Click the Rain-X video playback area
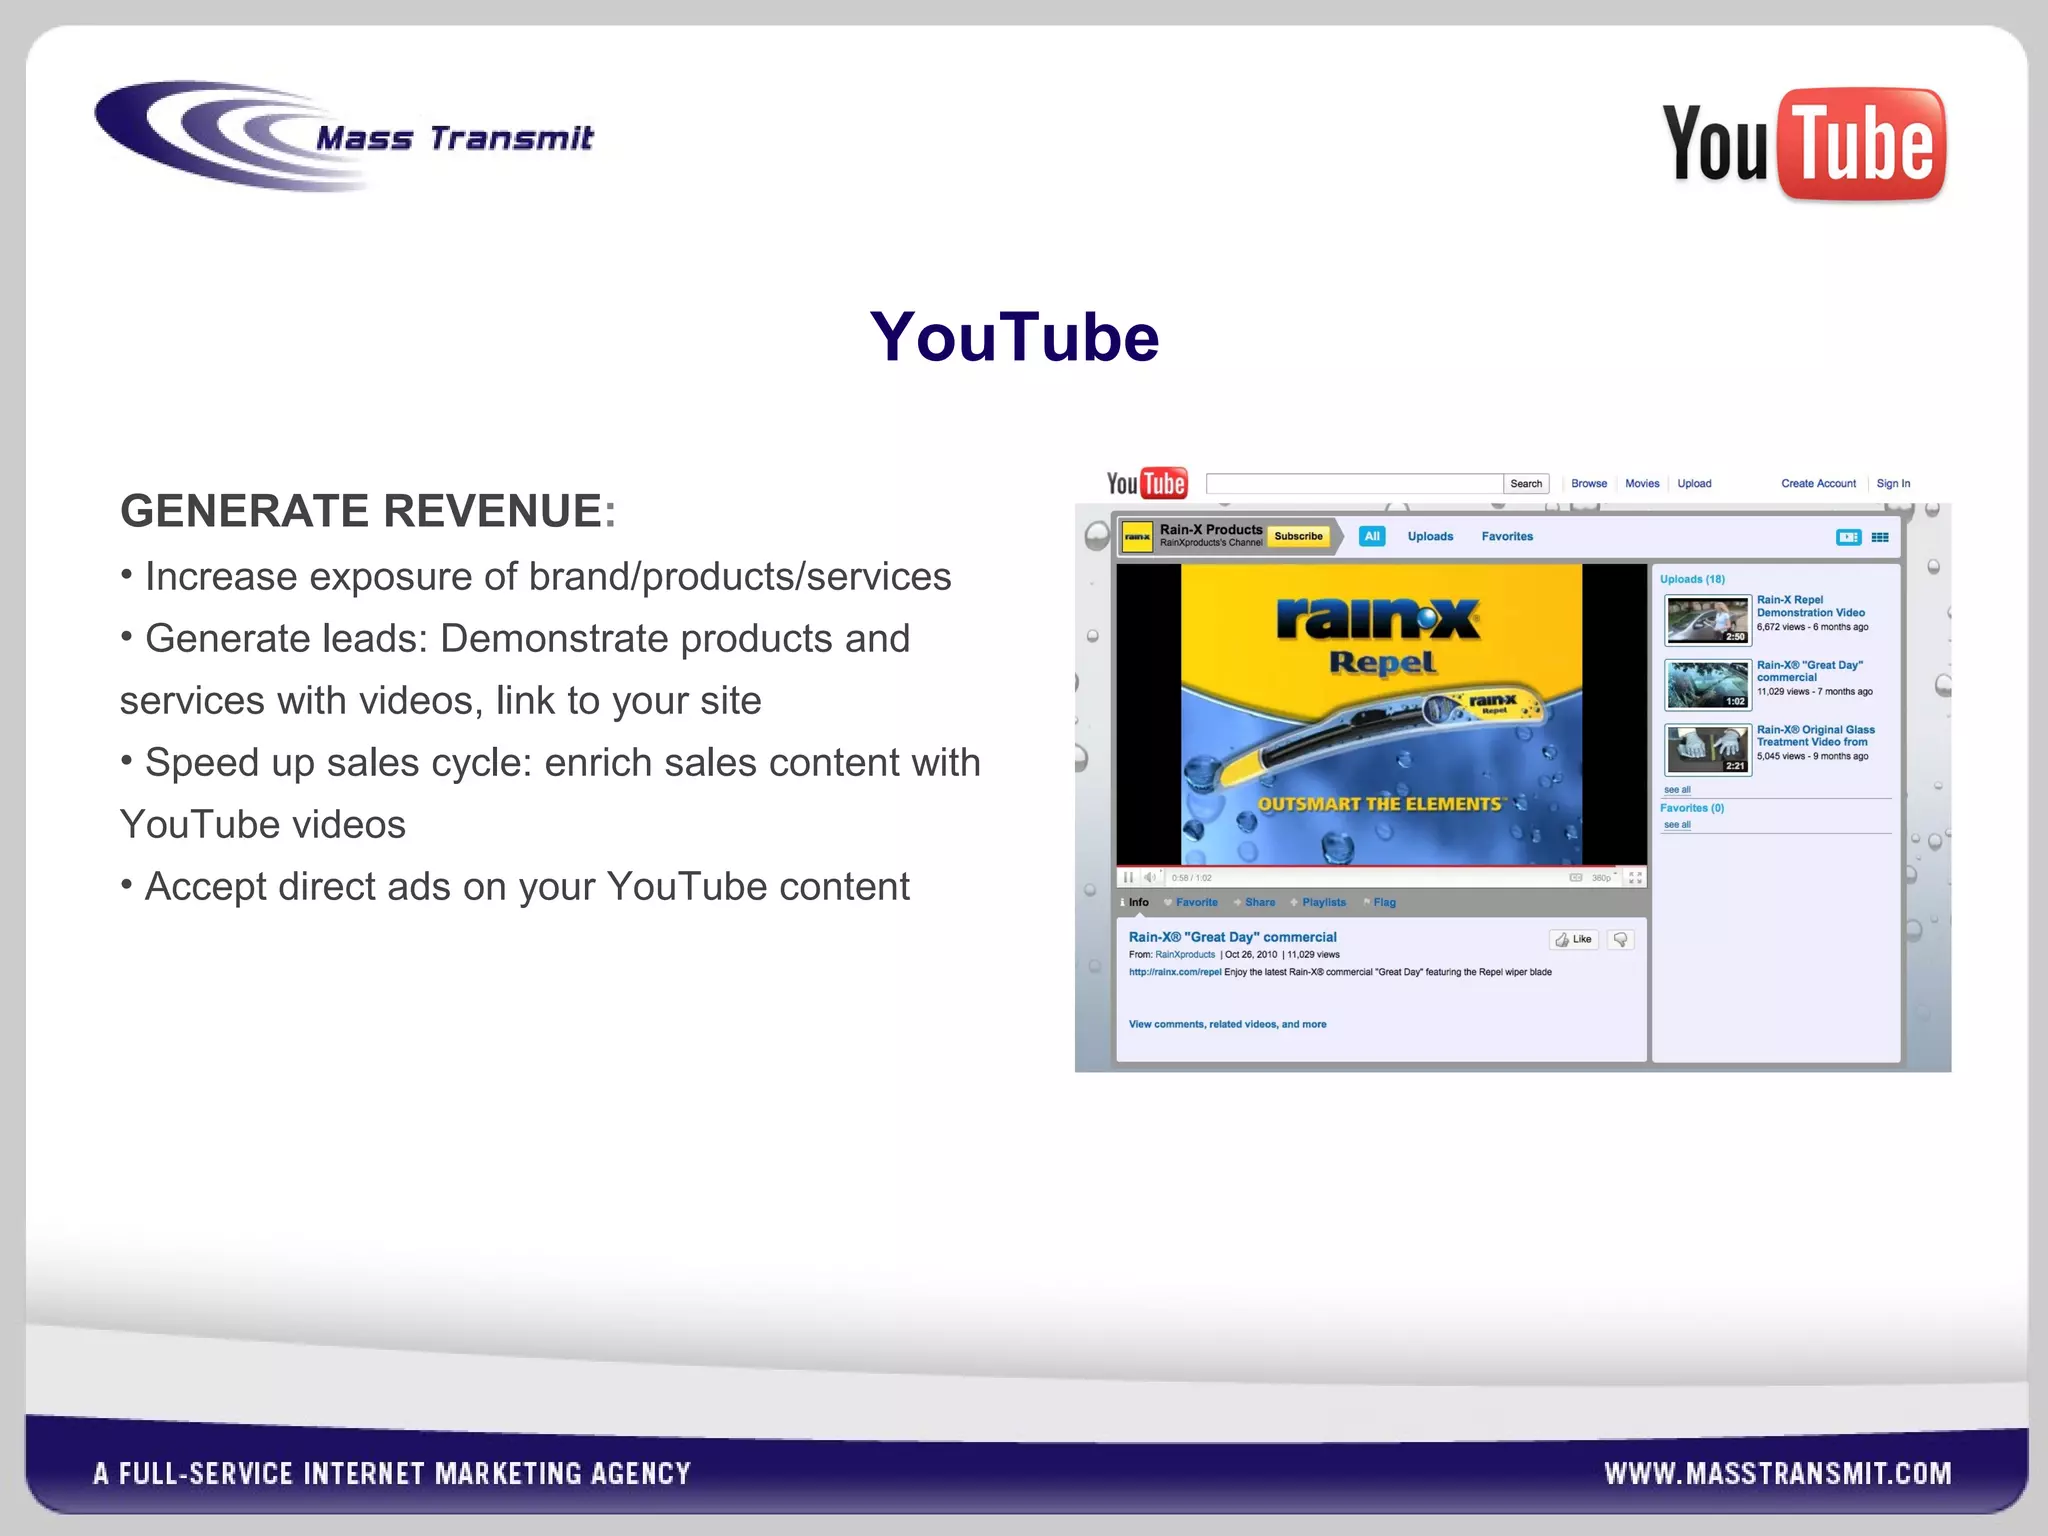Screen dimensions: 2048x1536 tap(1381, 714)
